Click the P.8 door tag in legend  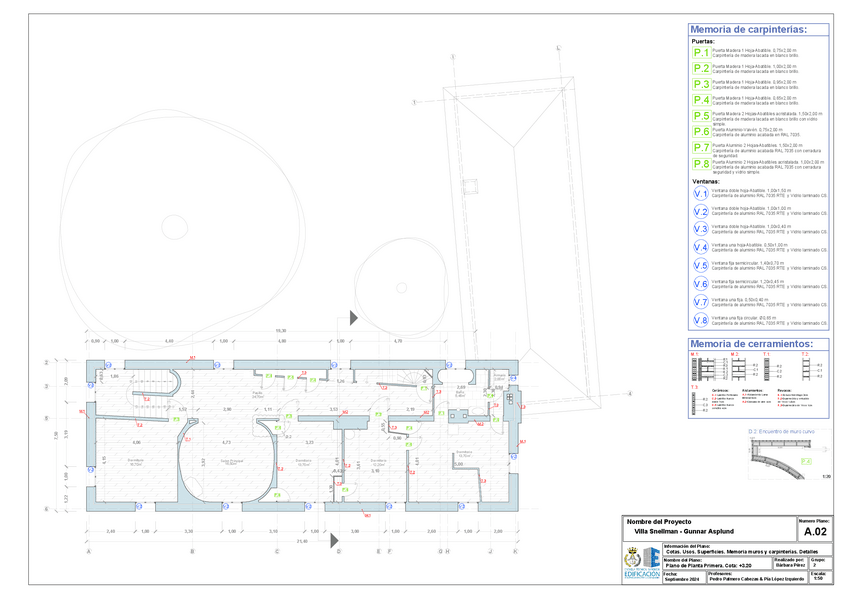click(701, 164)
